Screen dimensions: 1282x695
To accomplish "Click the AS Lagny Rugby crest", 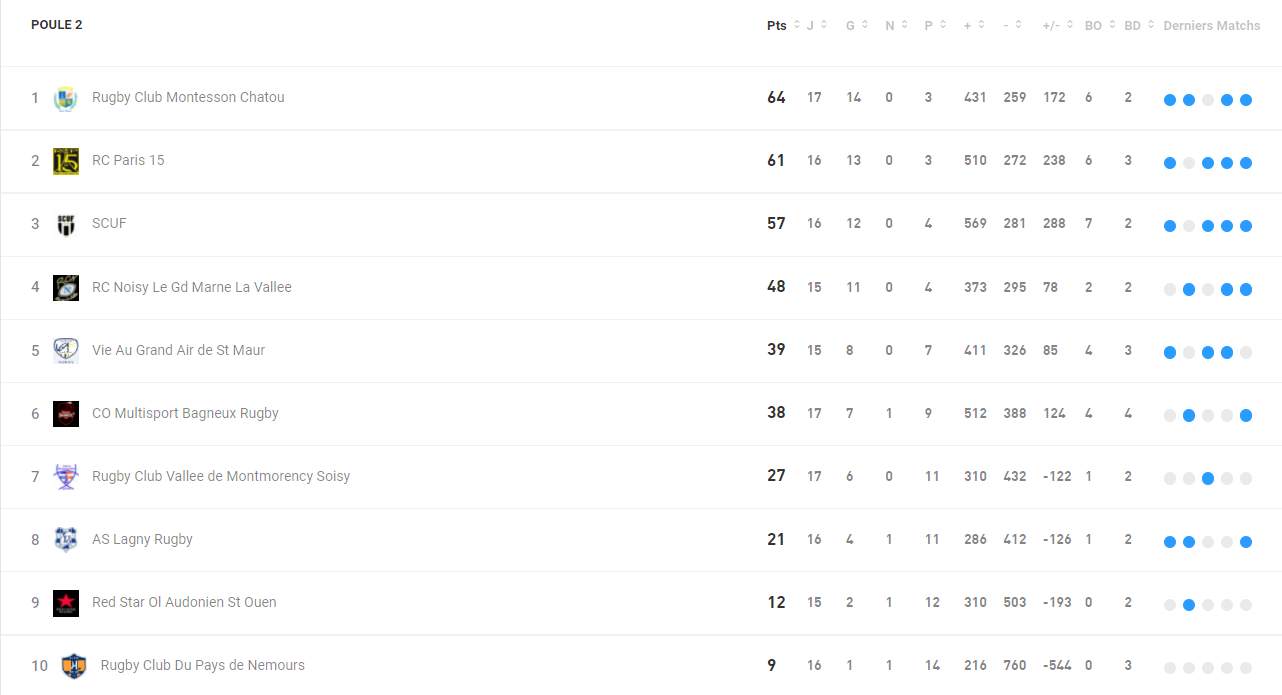I will 66,540.
